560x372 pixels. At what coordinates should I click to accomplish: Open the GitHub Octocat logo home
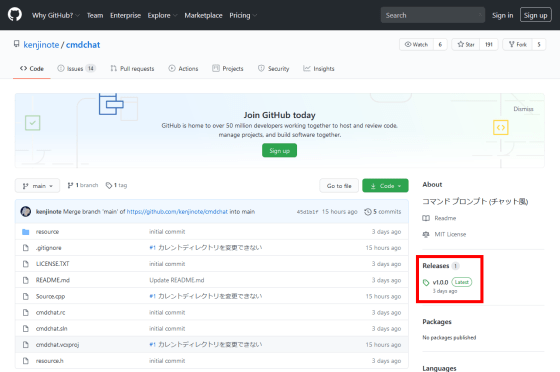(x=15, y=15)
